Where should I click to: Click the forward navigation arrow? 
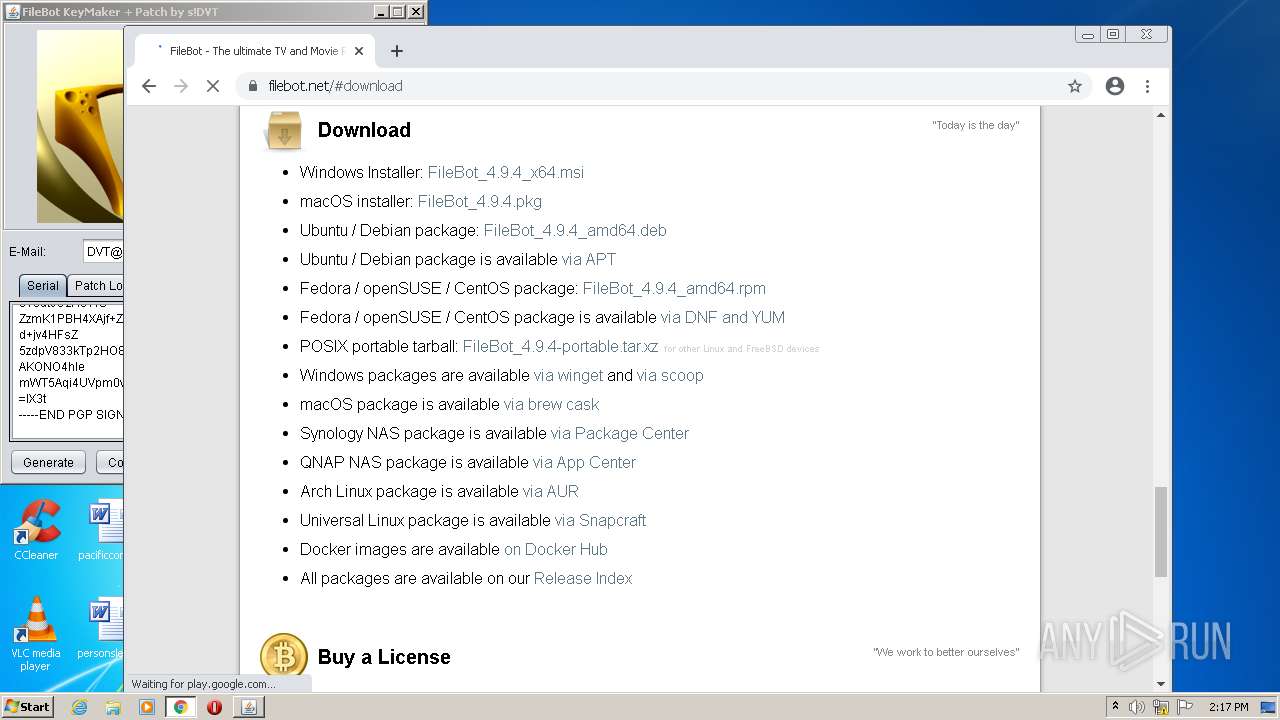click(181, 86)
